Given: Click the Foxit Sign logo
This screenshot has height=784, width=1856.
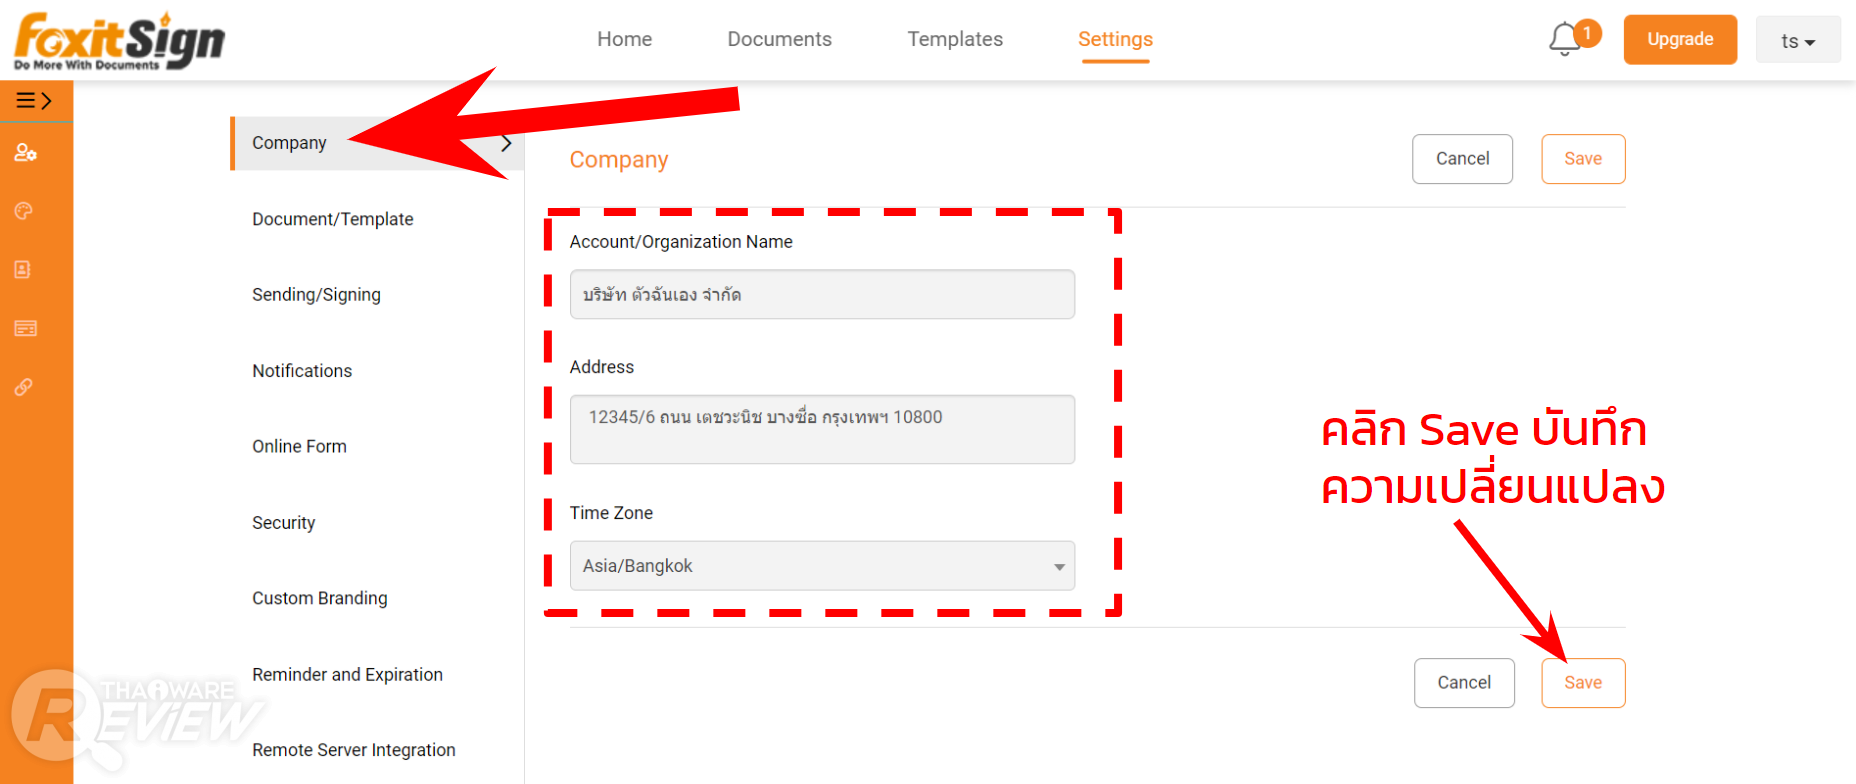Looking at the screenshot, I should (119, 41).
